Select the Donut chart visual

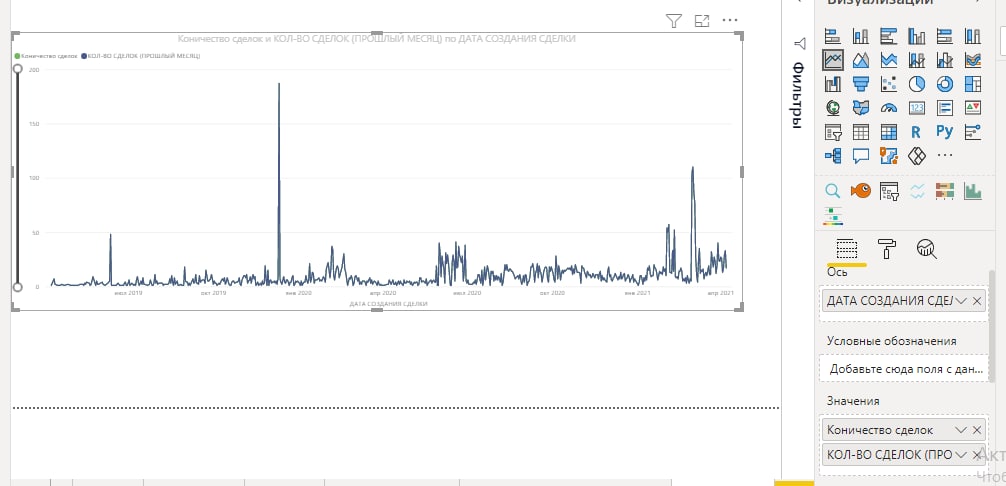(944, 83)
